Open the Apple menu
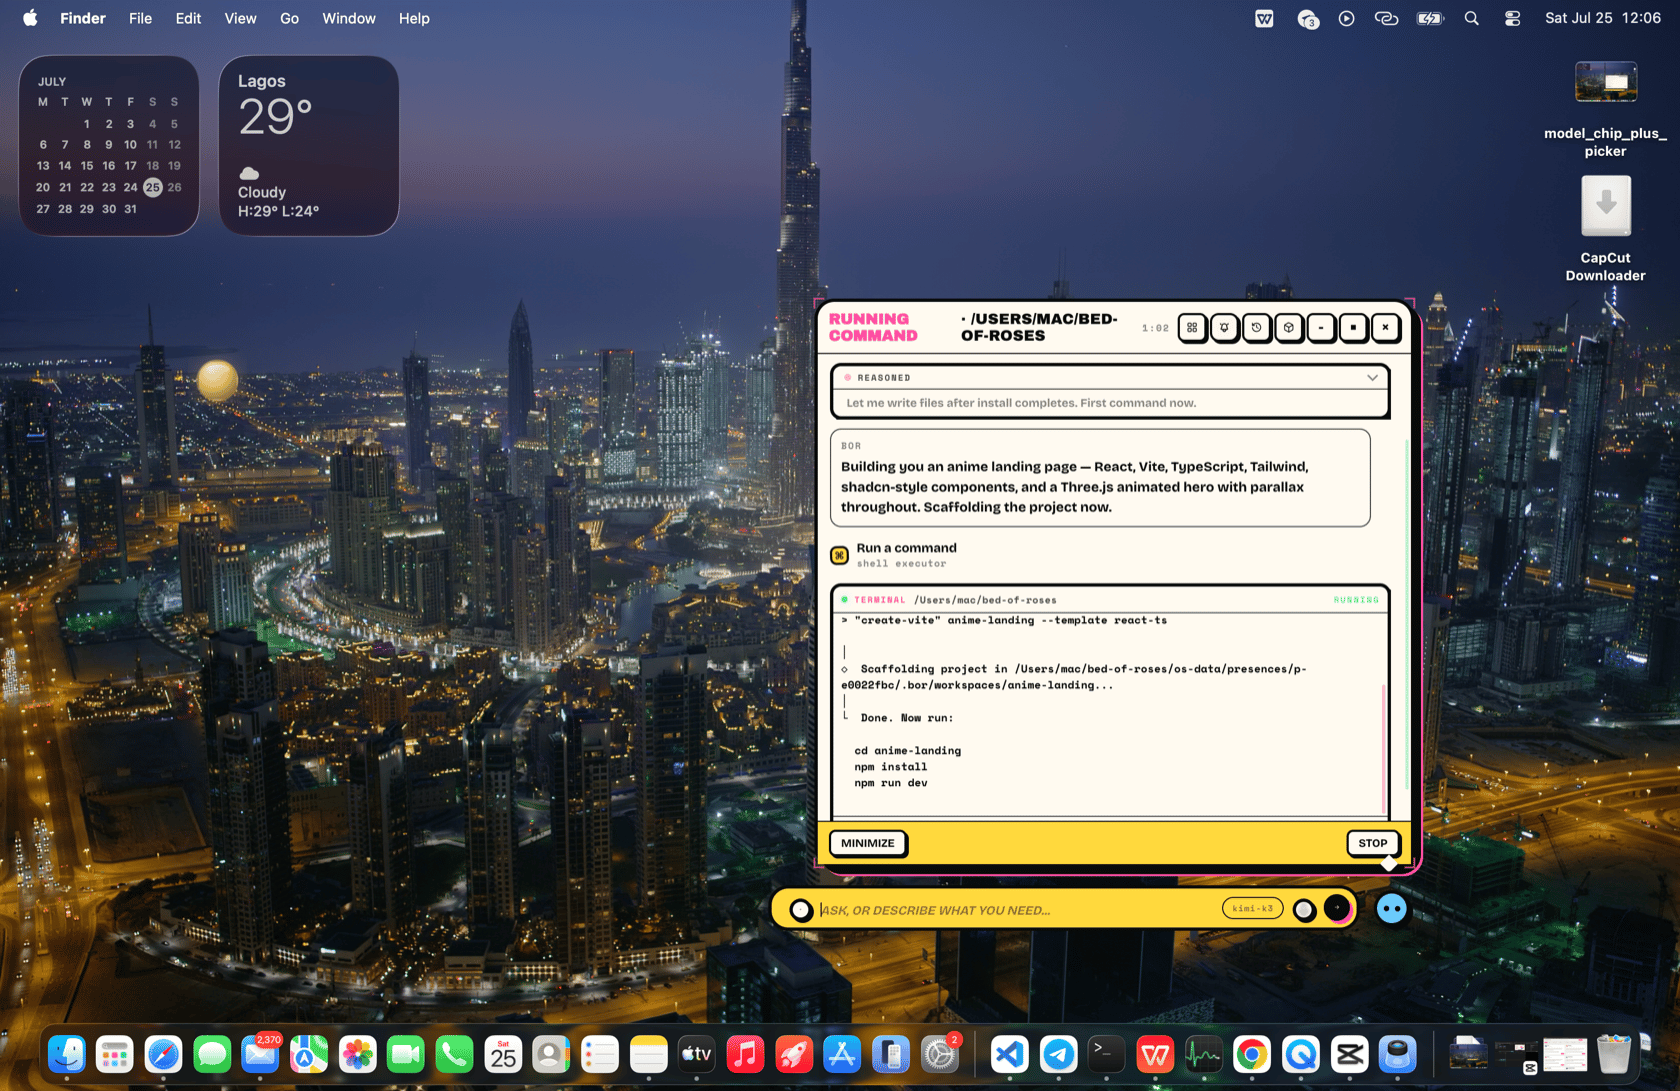This screenshot has width=1680, height=1091. pos(30,18)
